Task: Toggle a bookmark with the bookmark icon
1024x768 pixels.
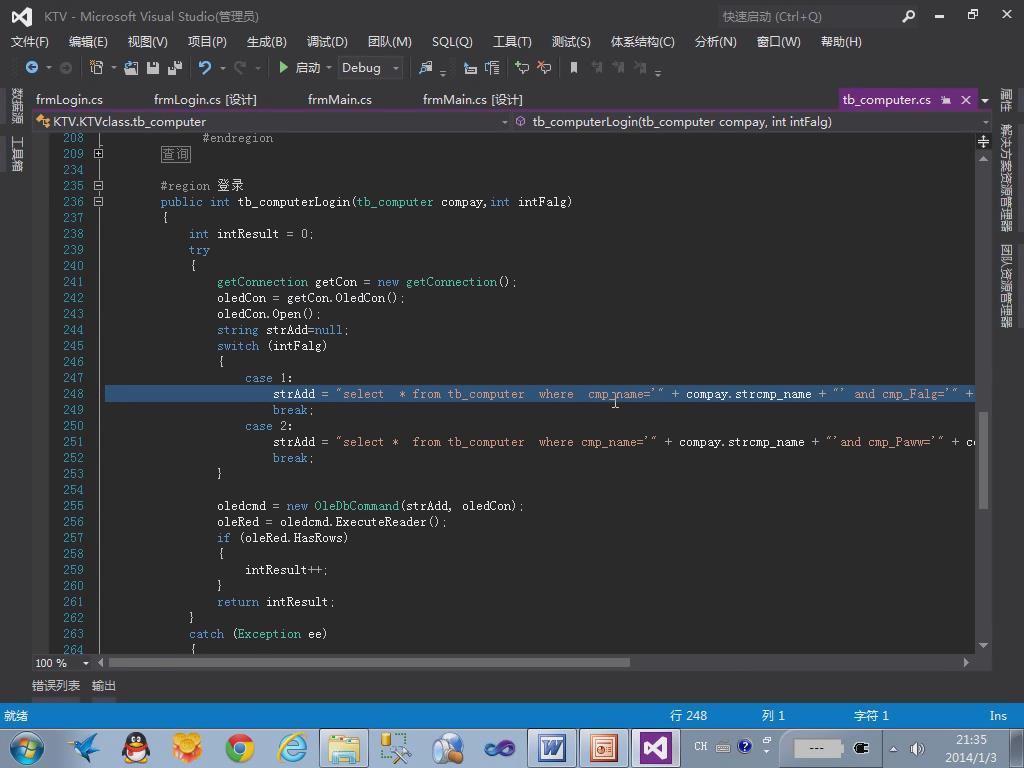Action: 574,67
